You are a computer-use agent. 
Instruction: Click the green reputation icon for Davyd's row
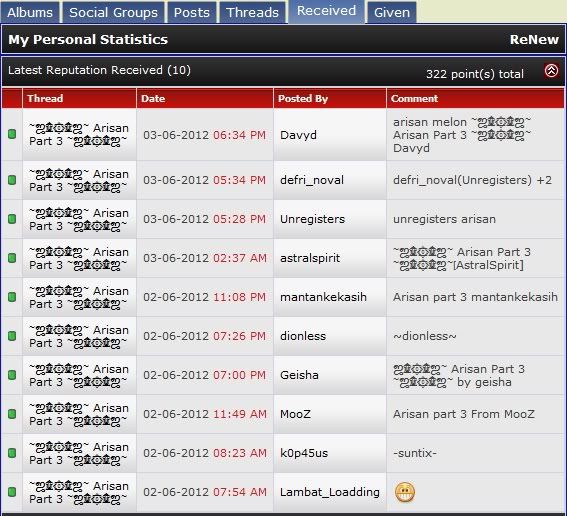[12, 134]
